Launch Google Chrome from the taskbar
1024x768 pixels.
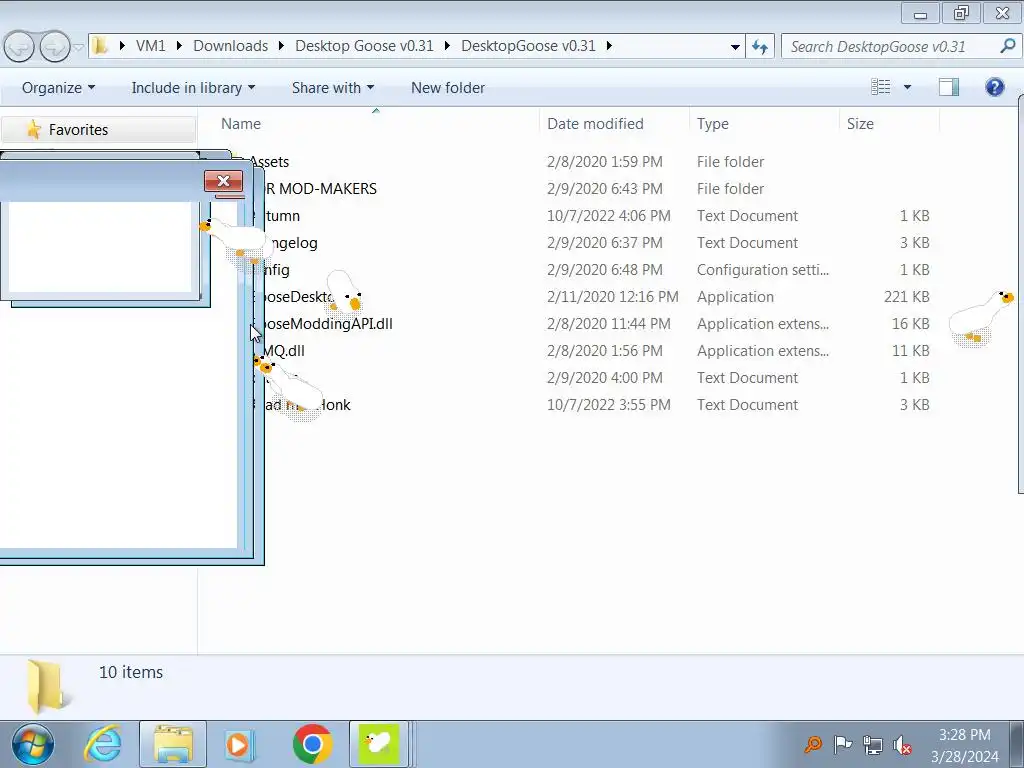(x=312, y=744)
